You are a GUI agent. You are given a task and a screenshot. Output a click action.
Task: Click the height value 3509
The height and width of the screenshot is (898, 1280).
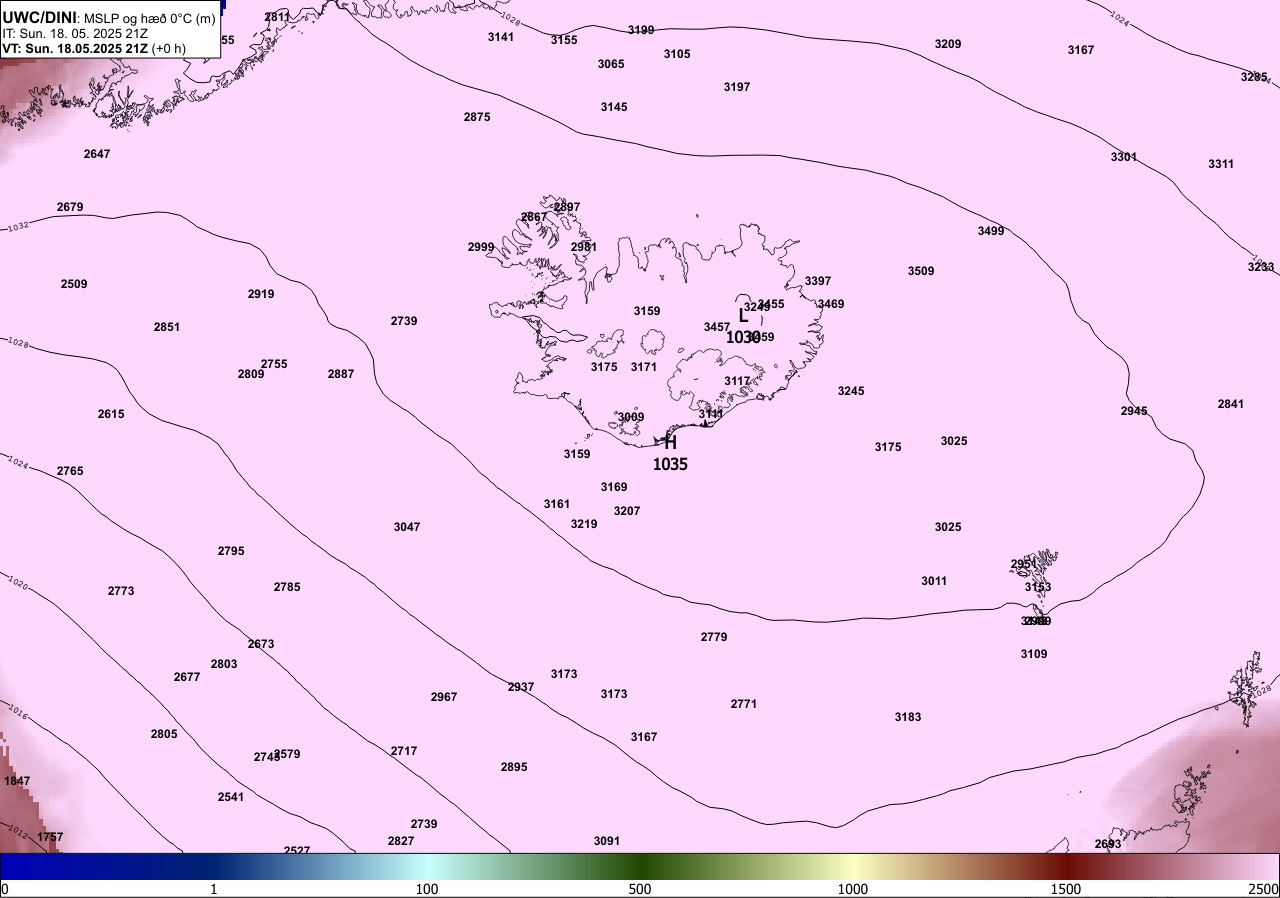pos(921,271)
